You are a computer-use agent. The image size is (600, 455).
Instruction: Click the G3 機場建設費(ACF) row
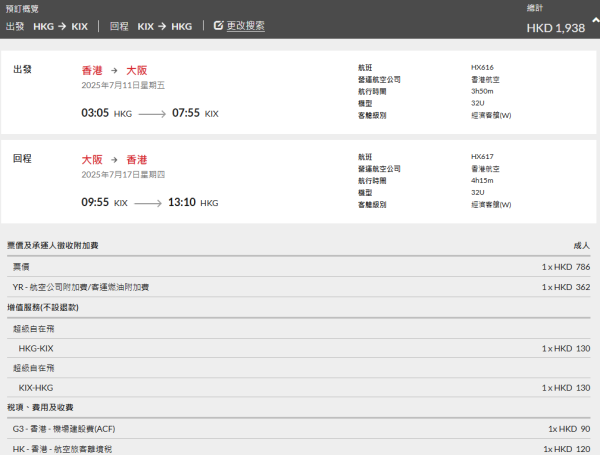pos(64,429)
